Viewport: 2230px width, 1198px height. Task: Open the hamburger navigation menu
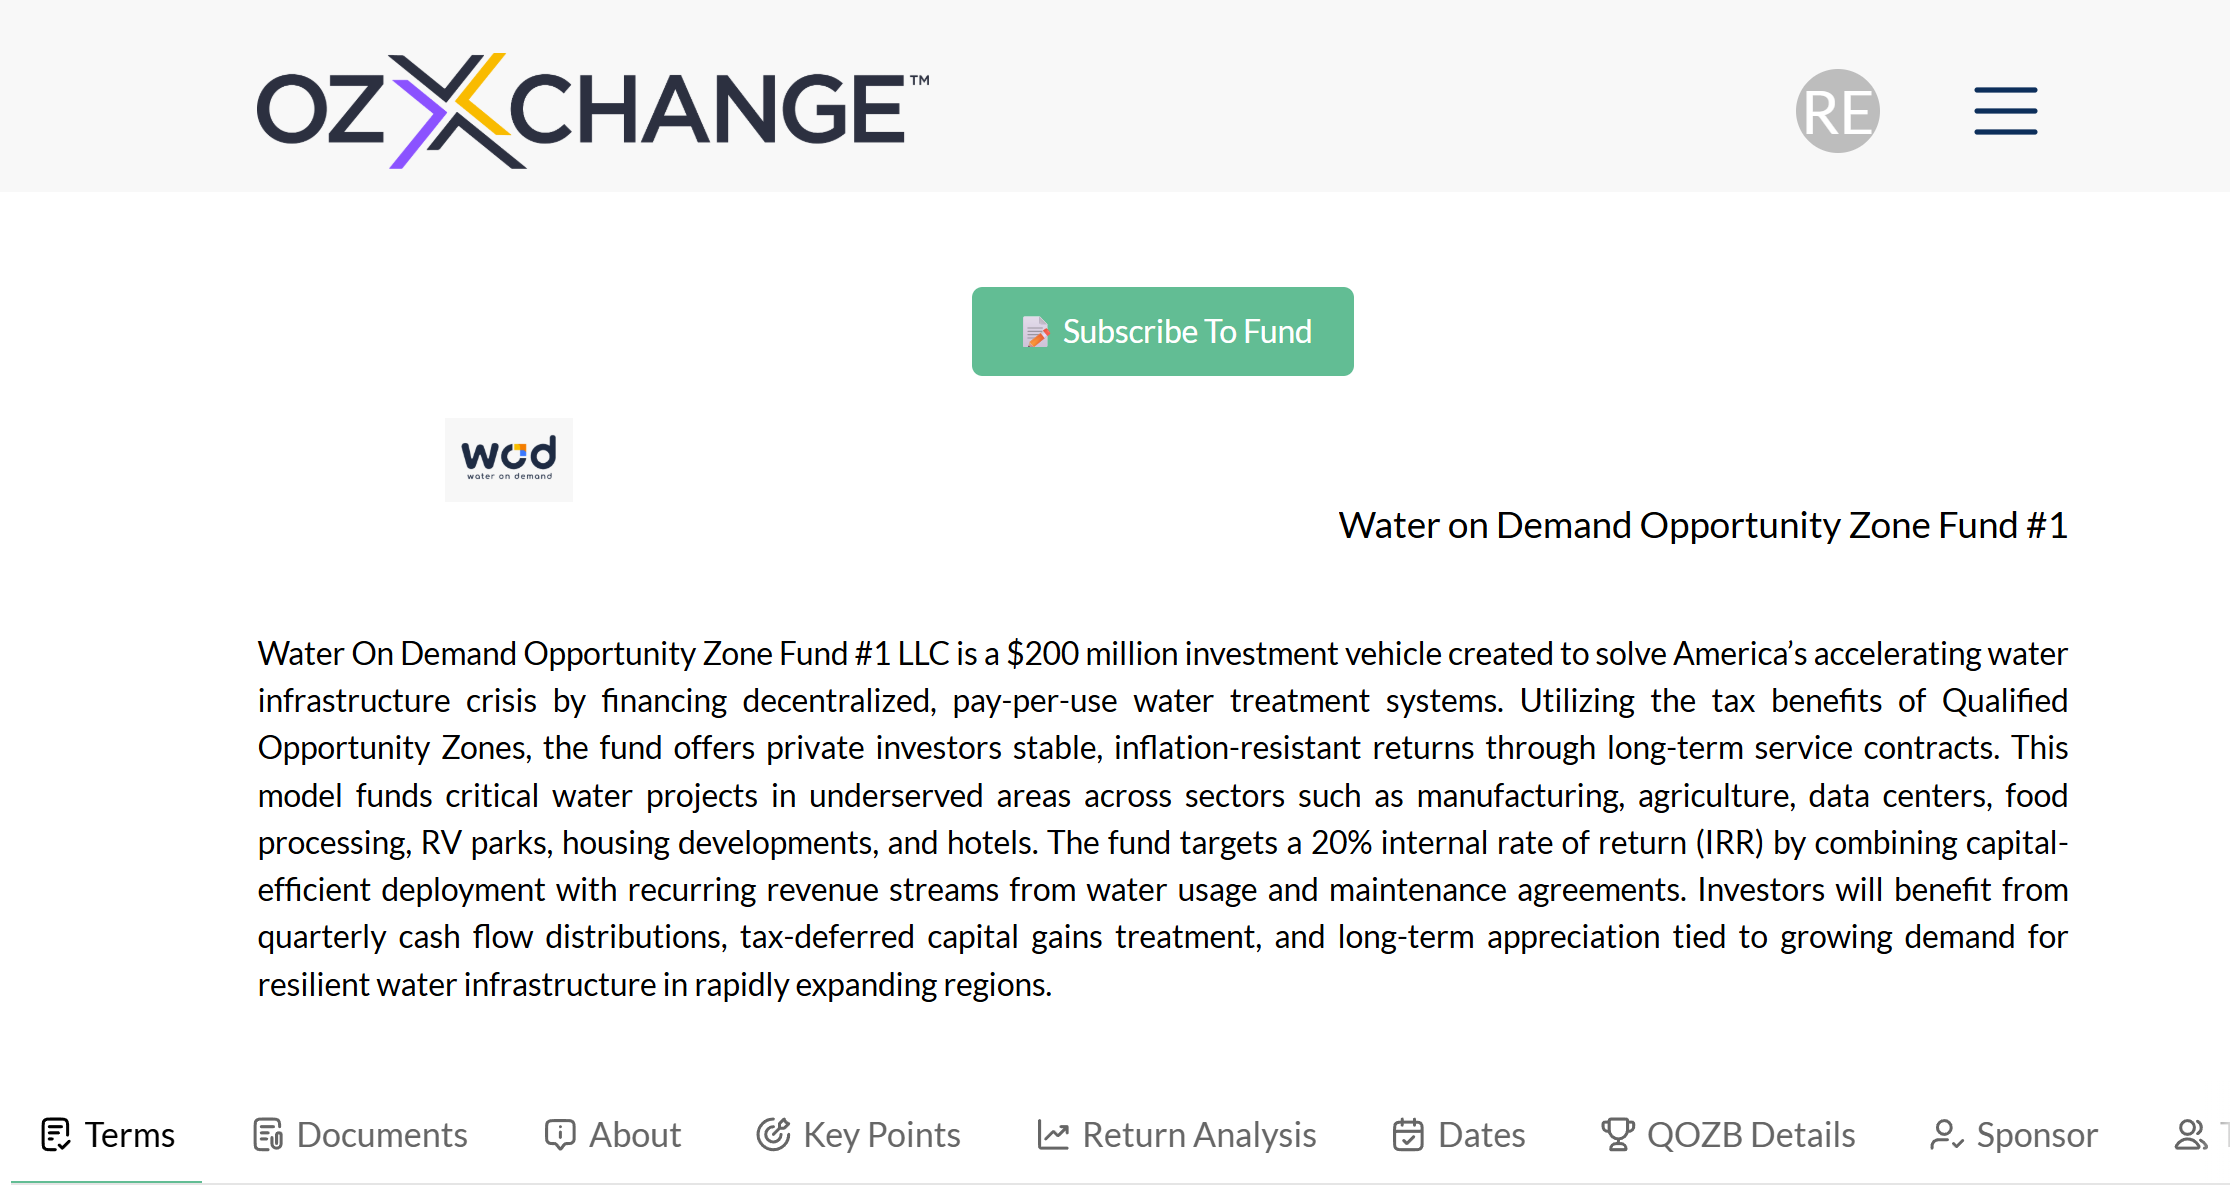(x=2005, y=110)
